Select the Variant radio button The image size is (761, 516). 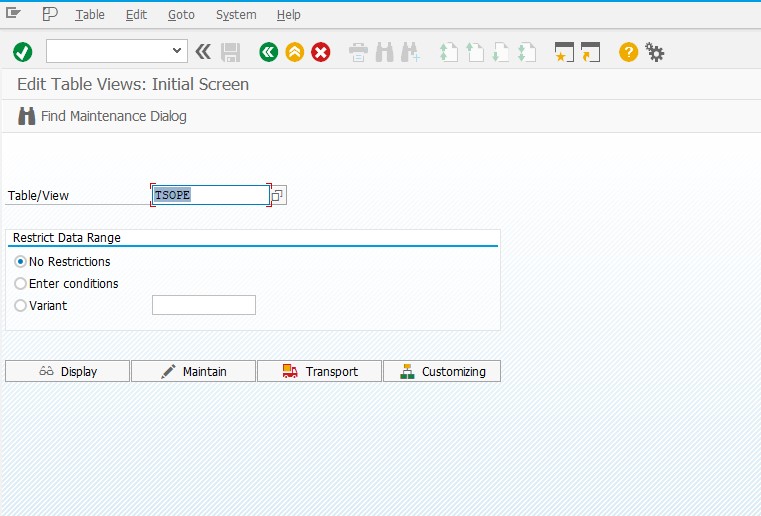pos(20,305)
